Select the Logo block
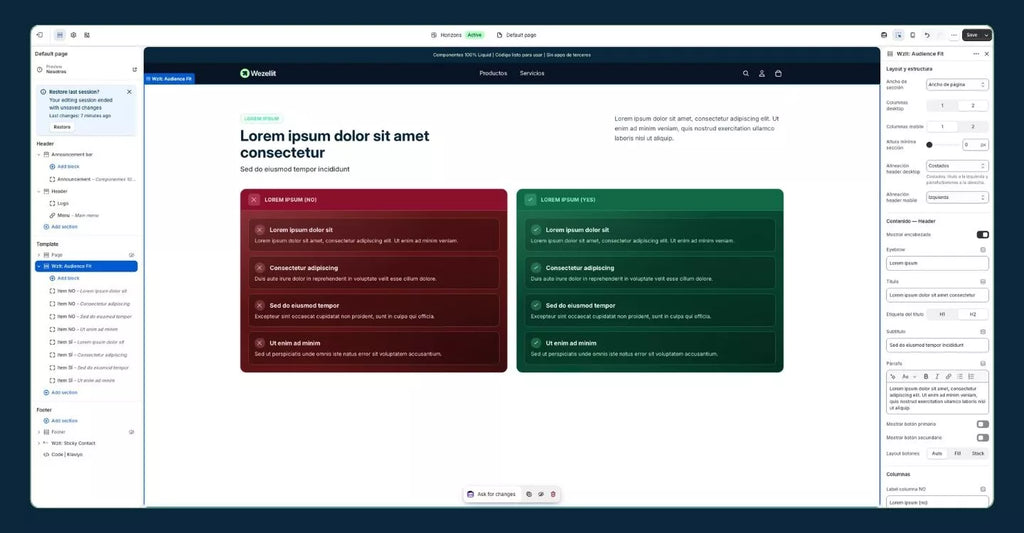This screenshot has height=533, width=1024. tap(59, 203)
